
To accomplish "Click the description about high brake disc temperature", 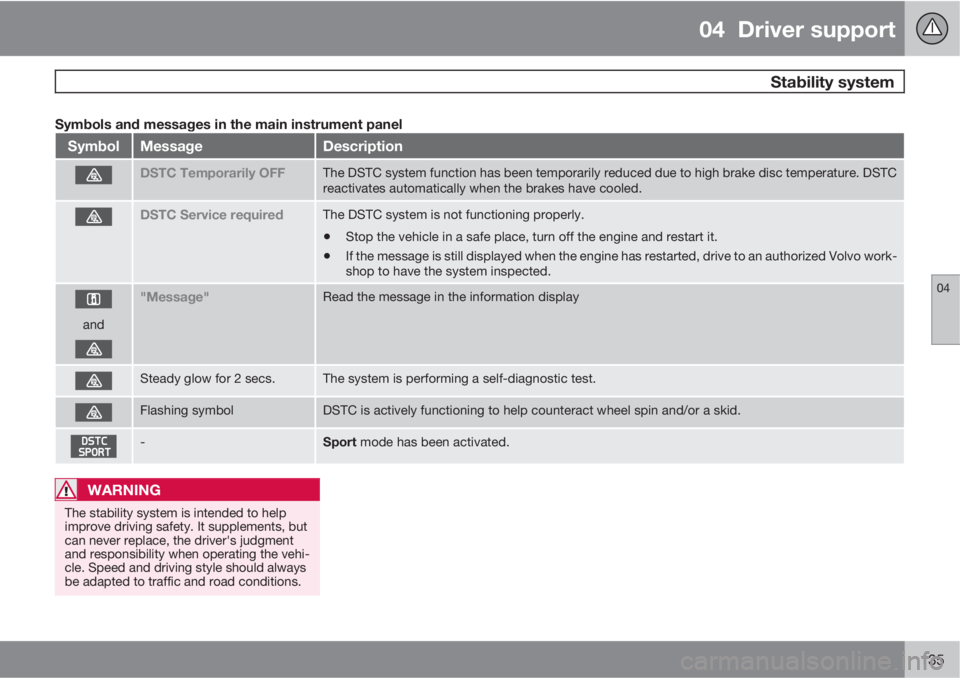I will [610, 181].
